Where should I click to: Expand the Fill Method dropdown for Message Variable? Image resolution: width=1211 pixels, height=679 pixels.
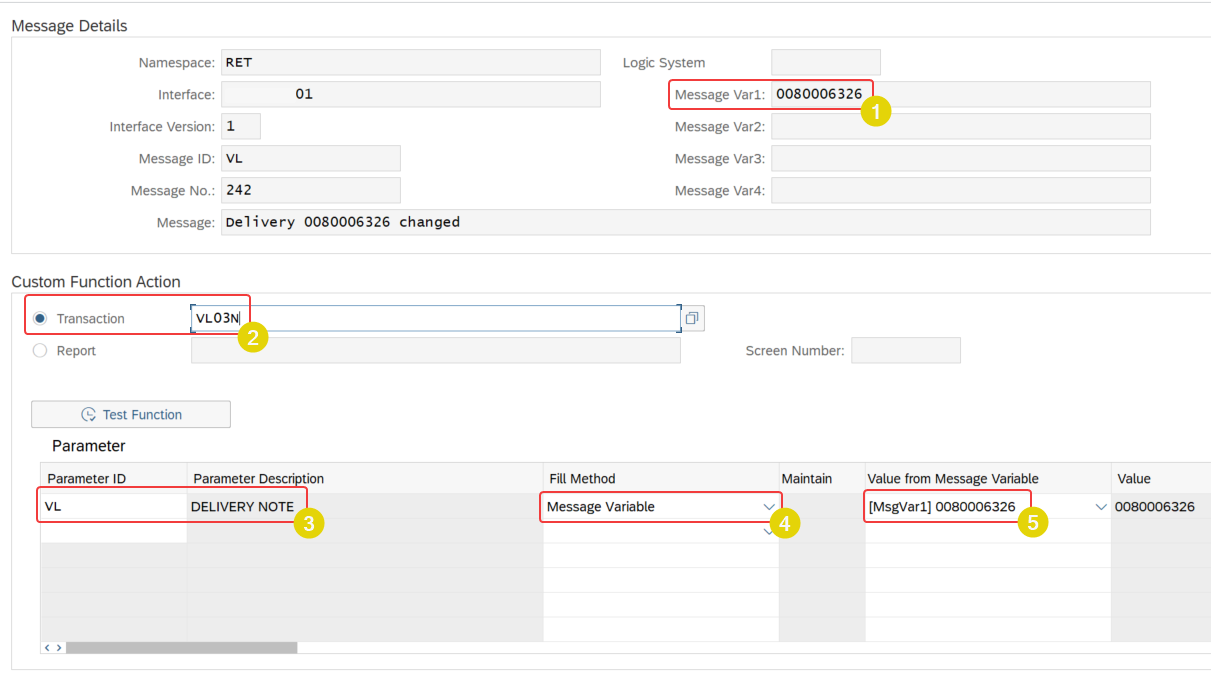(x=768, y=507)
